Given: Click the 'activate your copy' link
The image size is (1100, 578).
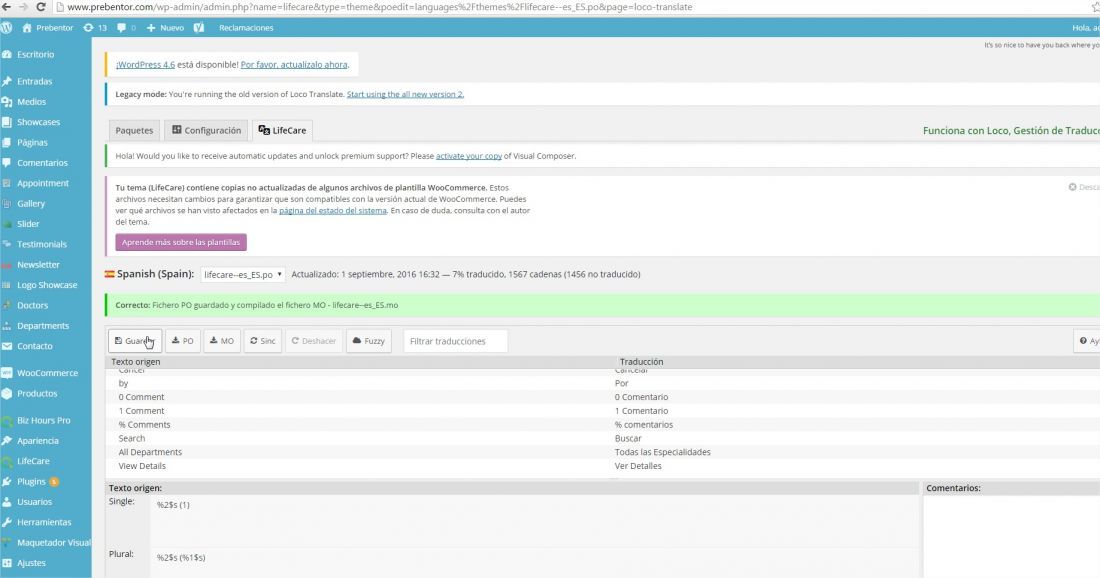Looking at the screenshot, I should pyautogui.click(x=469, y=156).
